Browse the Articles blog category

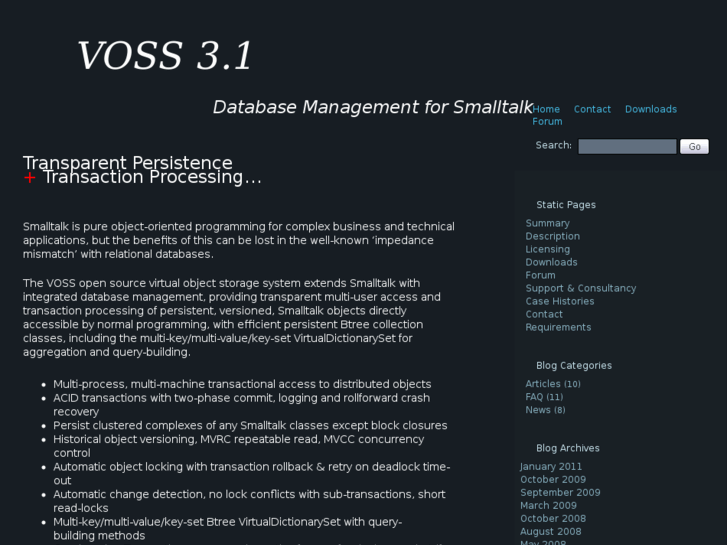point(553,384)
